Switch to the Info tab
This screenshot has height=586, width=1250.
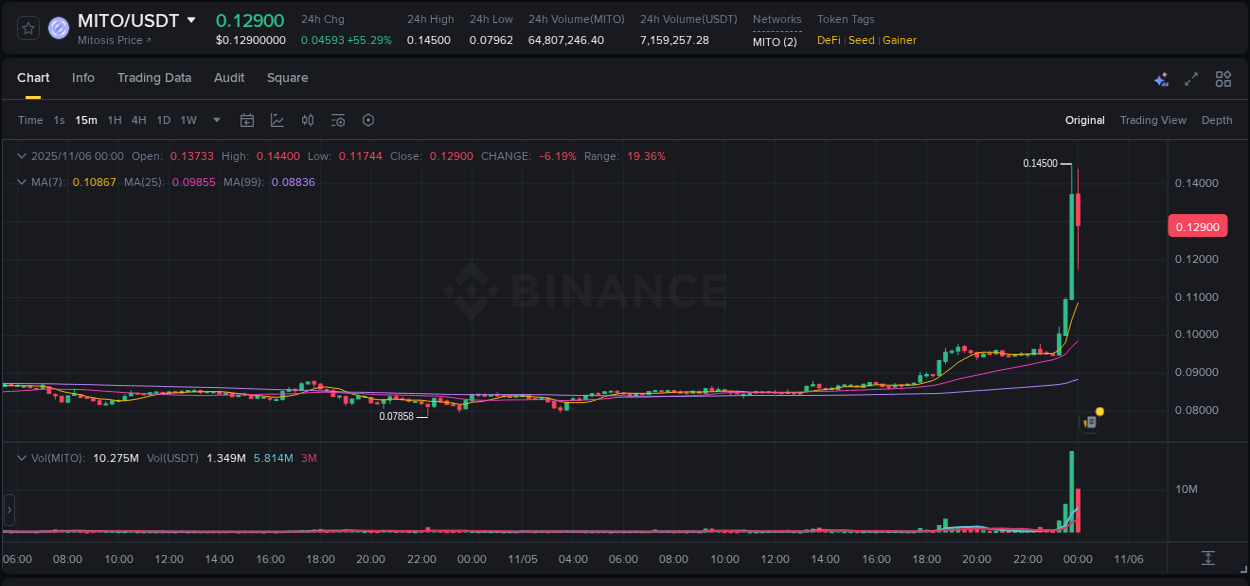(83, 77)
